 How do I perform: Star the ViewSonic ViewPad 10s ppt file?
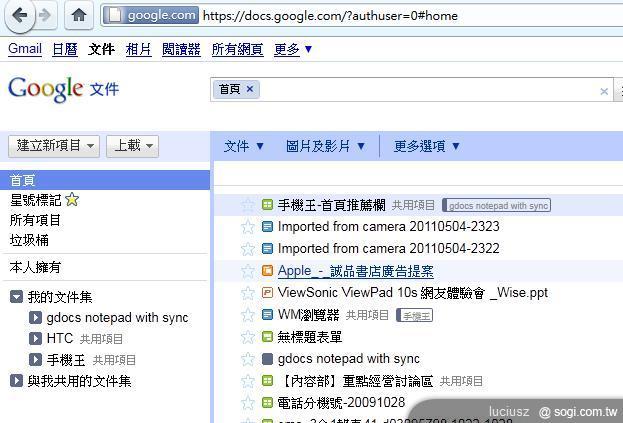point(248,293)
